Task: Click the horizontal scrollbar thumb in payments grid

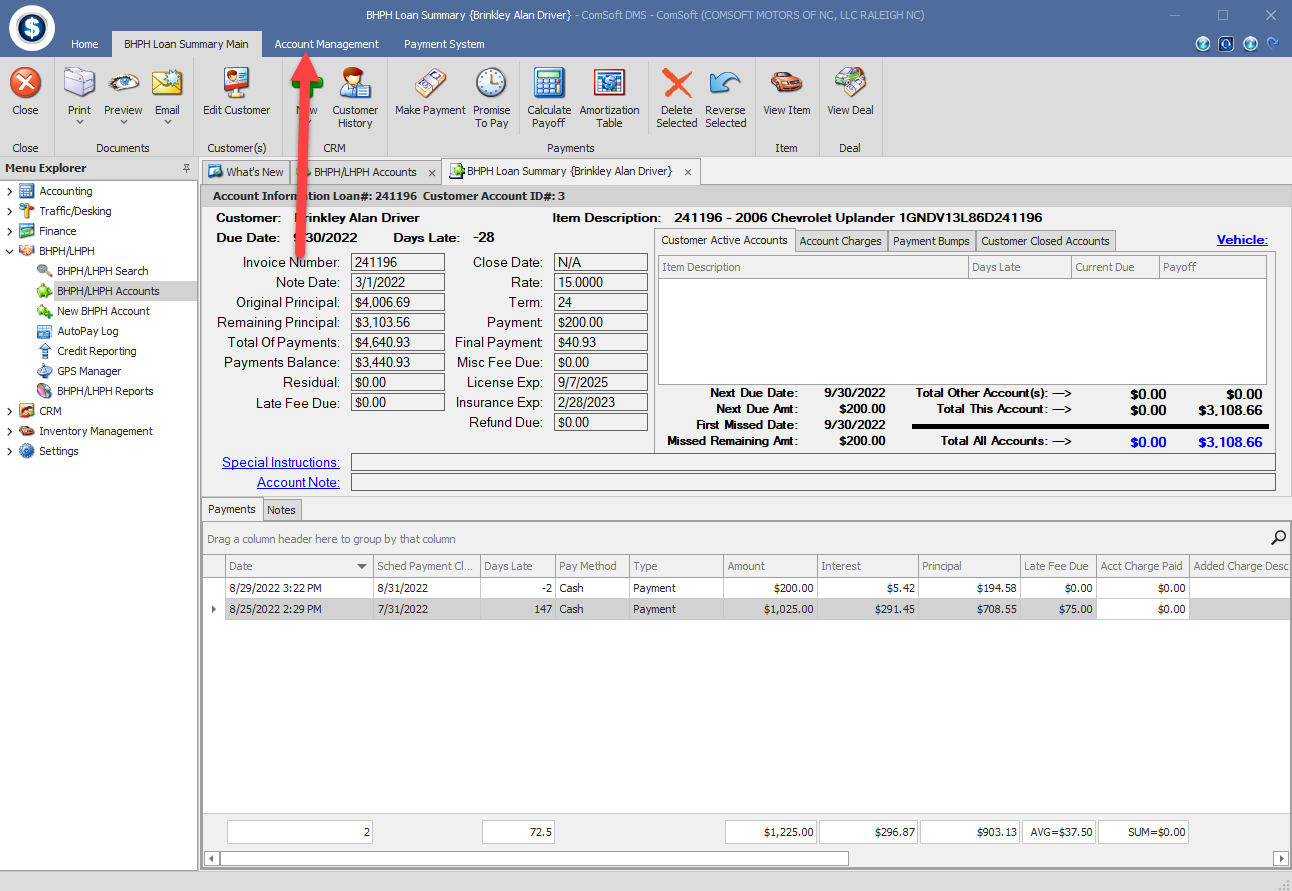Action: 534,858
